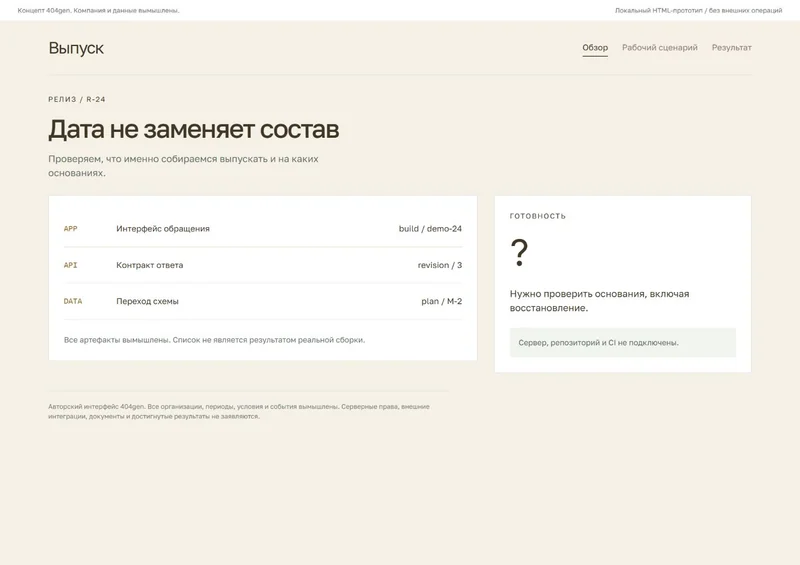
Task: Click text Нужно проверить основания, включая восстановление
Action: pyautogui.click(x=599, y=301)
